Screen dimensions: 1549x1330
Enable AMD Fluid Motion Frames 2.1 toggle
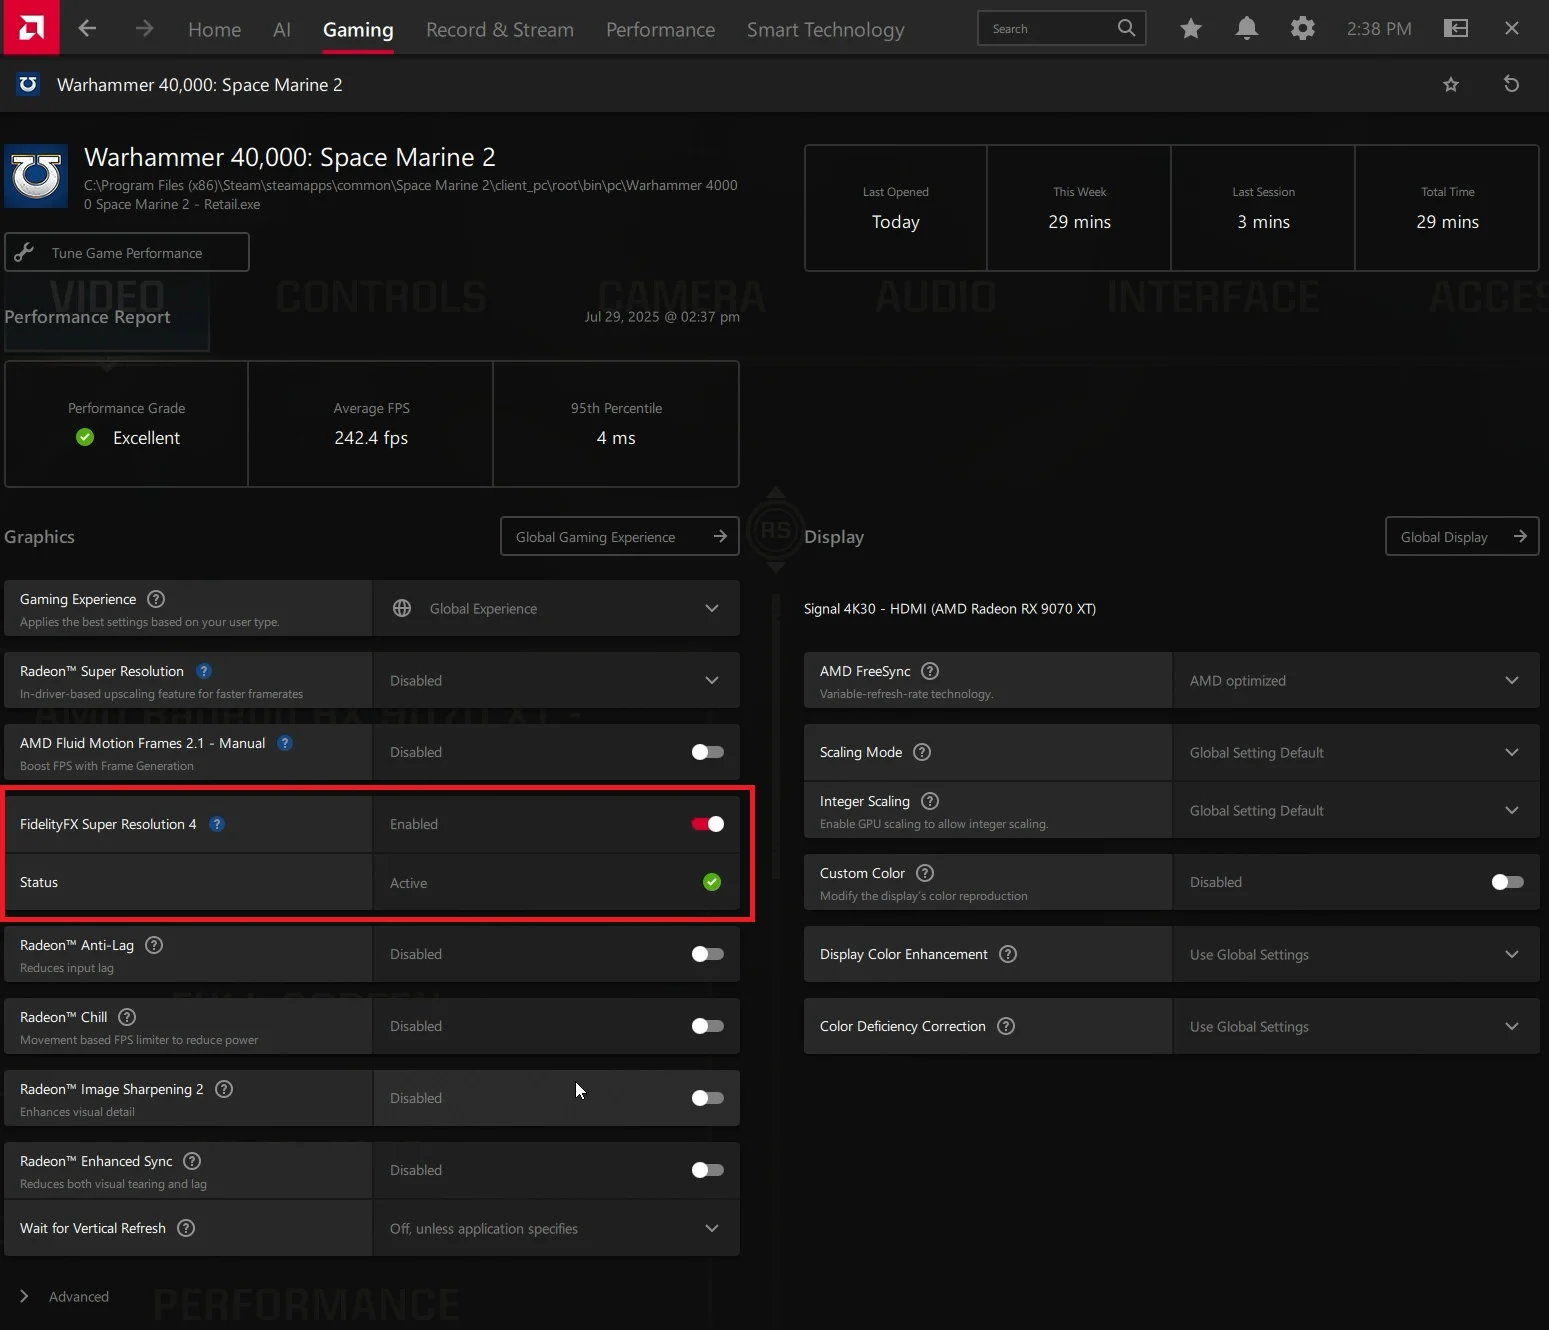[x=707, y=752]
